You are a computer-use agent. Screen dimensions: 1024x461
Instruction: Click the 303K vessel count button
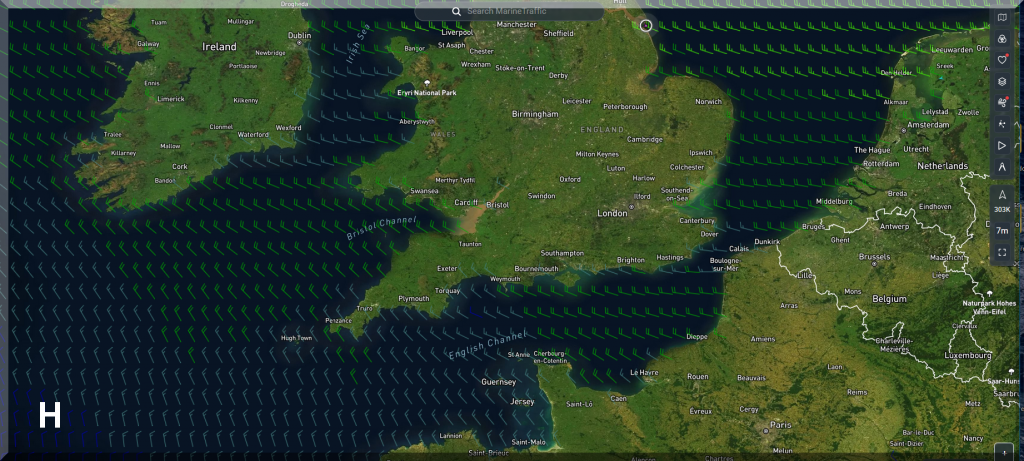(x=1002, y=209)
